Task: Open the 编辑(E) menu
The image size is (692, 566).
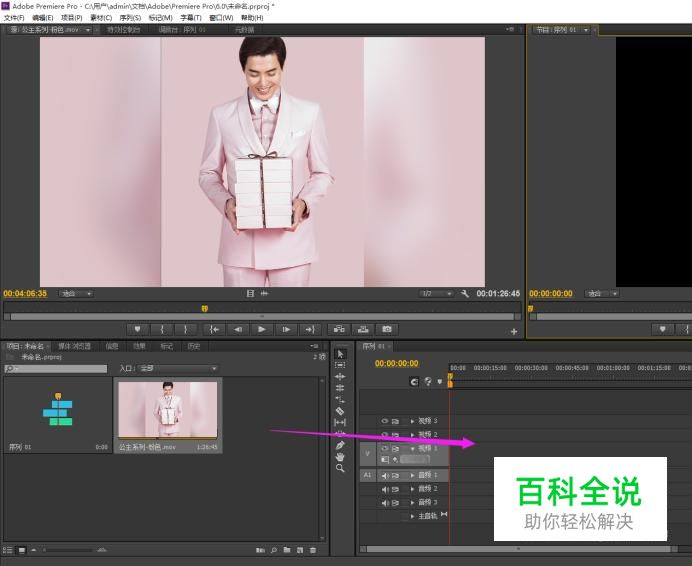Action: tap(42, 18)
